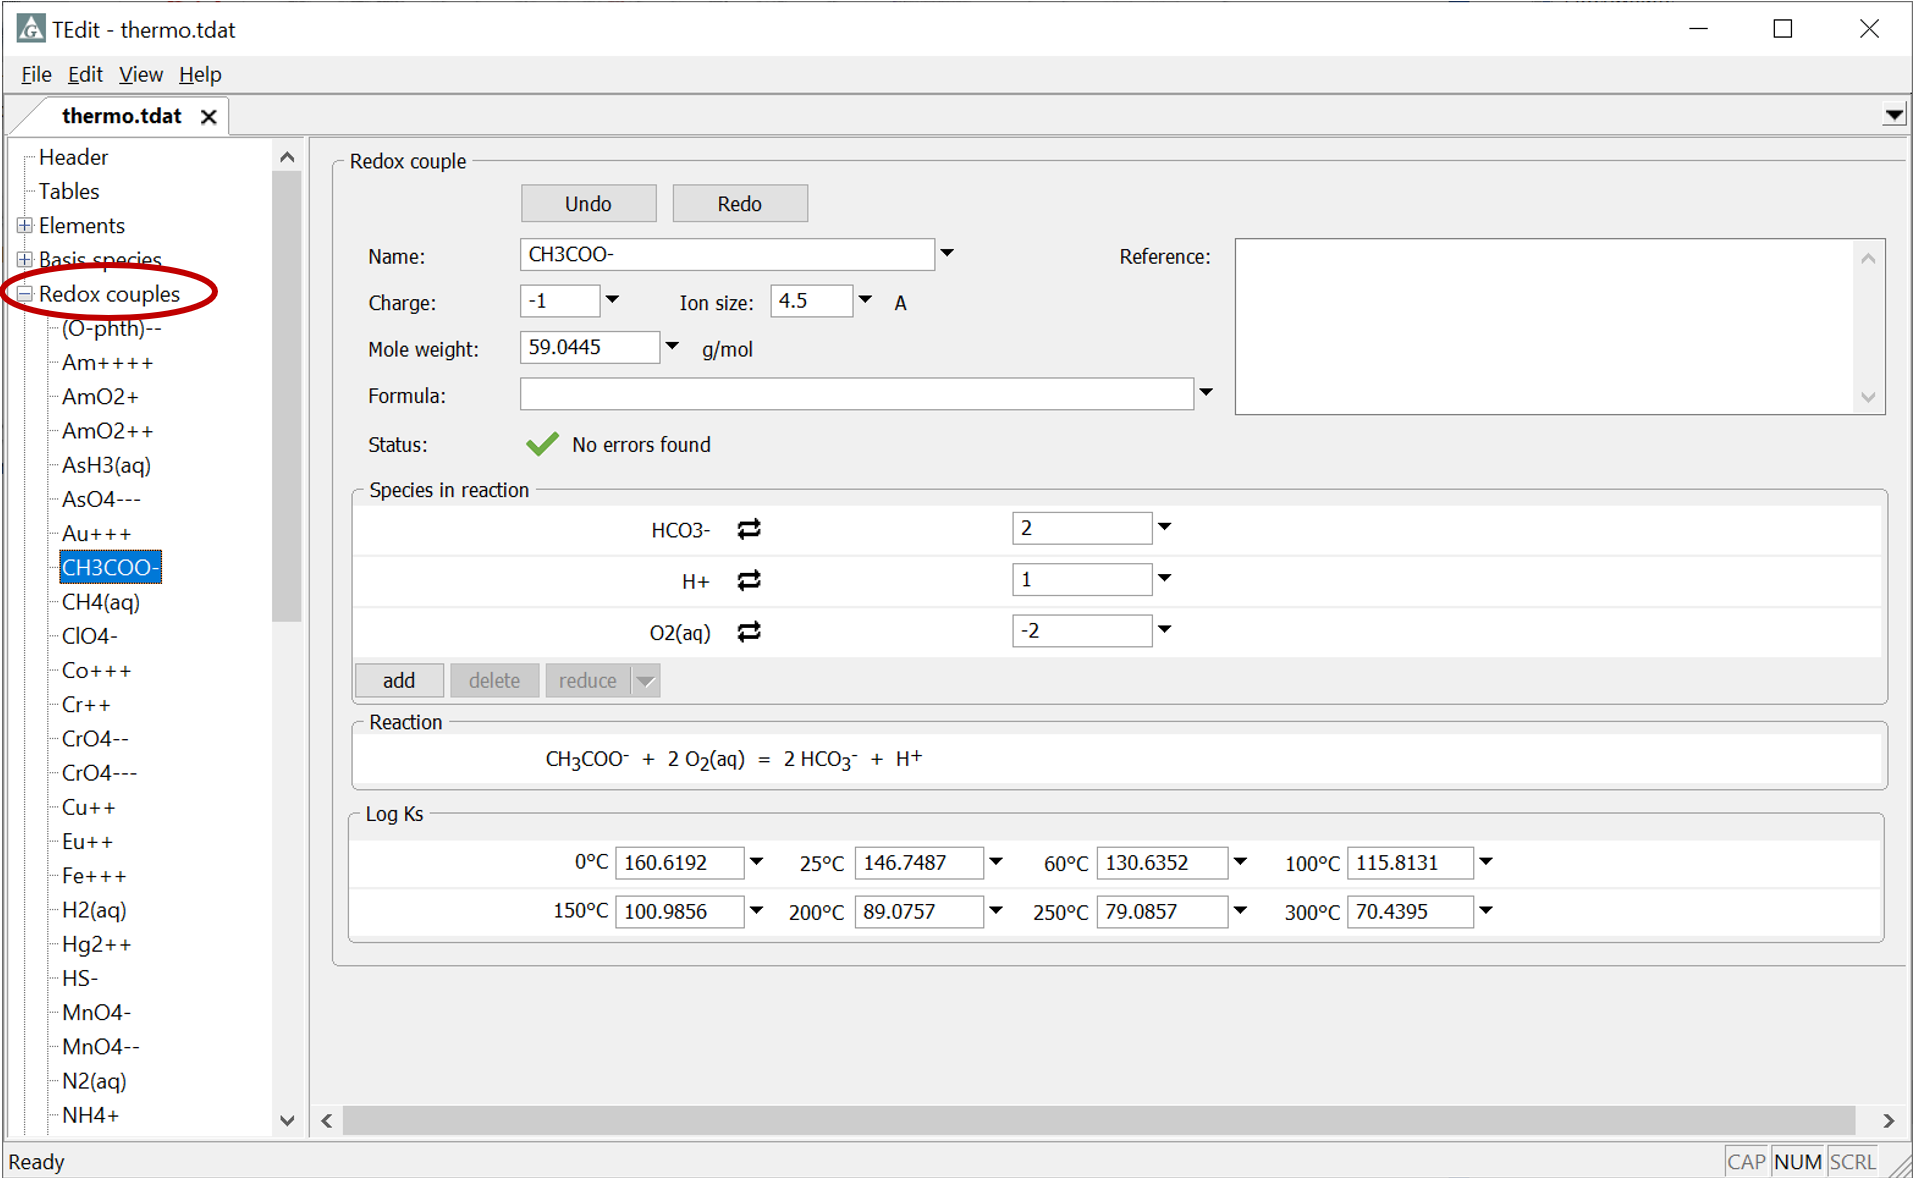Edit the 60°C log K field
Image resolution: width=1915 pixels, height=1178 pixels.
(x=1162, y=863)
